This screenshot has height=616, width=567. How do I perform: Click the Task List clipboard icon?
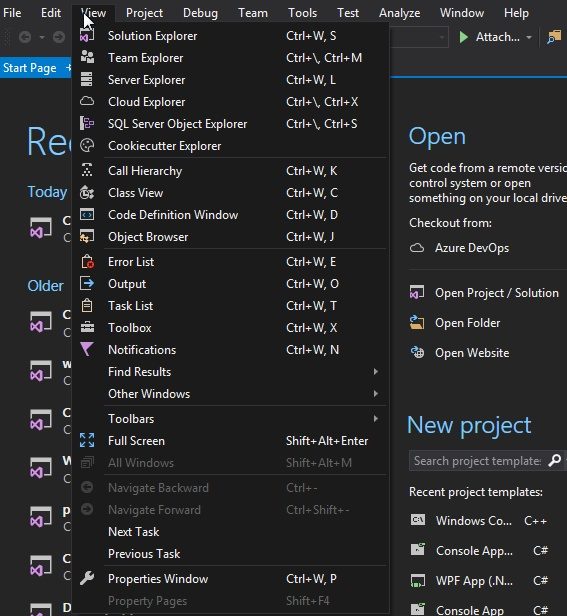pos(87,306)
